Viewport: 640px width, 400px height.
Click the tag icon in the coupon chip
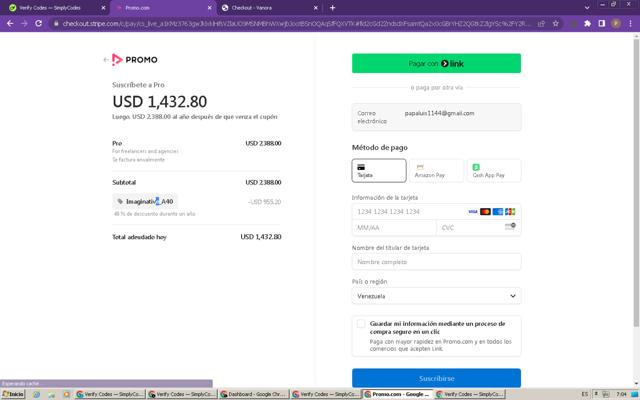click(x=120, y=201)
